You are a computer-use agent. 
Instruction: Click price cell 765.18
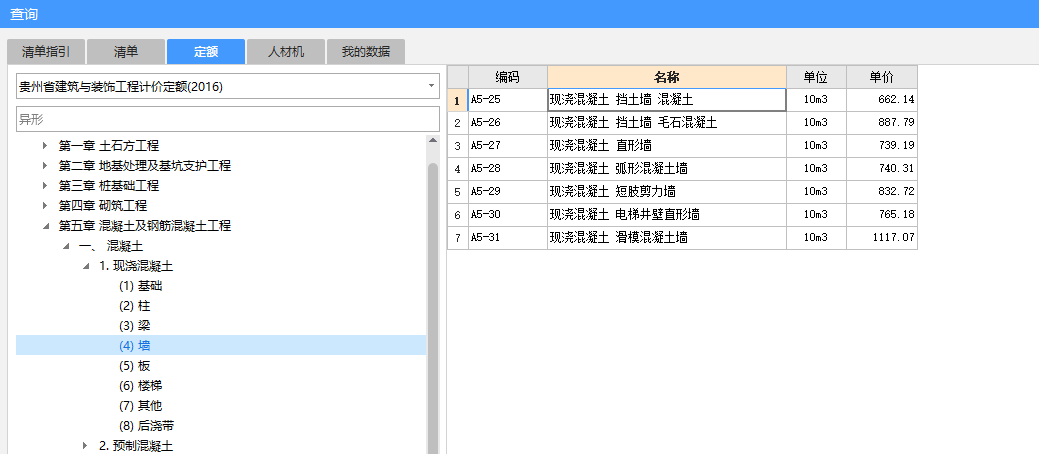tap(882, 215)
